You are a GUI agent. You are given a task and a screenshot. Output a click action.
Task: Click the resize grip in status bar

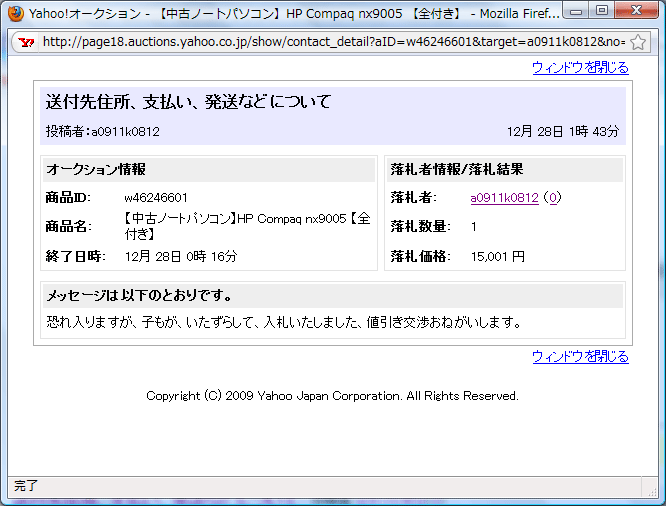652,492
